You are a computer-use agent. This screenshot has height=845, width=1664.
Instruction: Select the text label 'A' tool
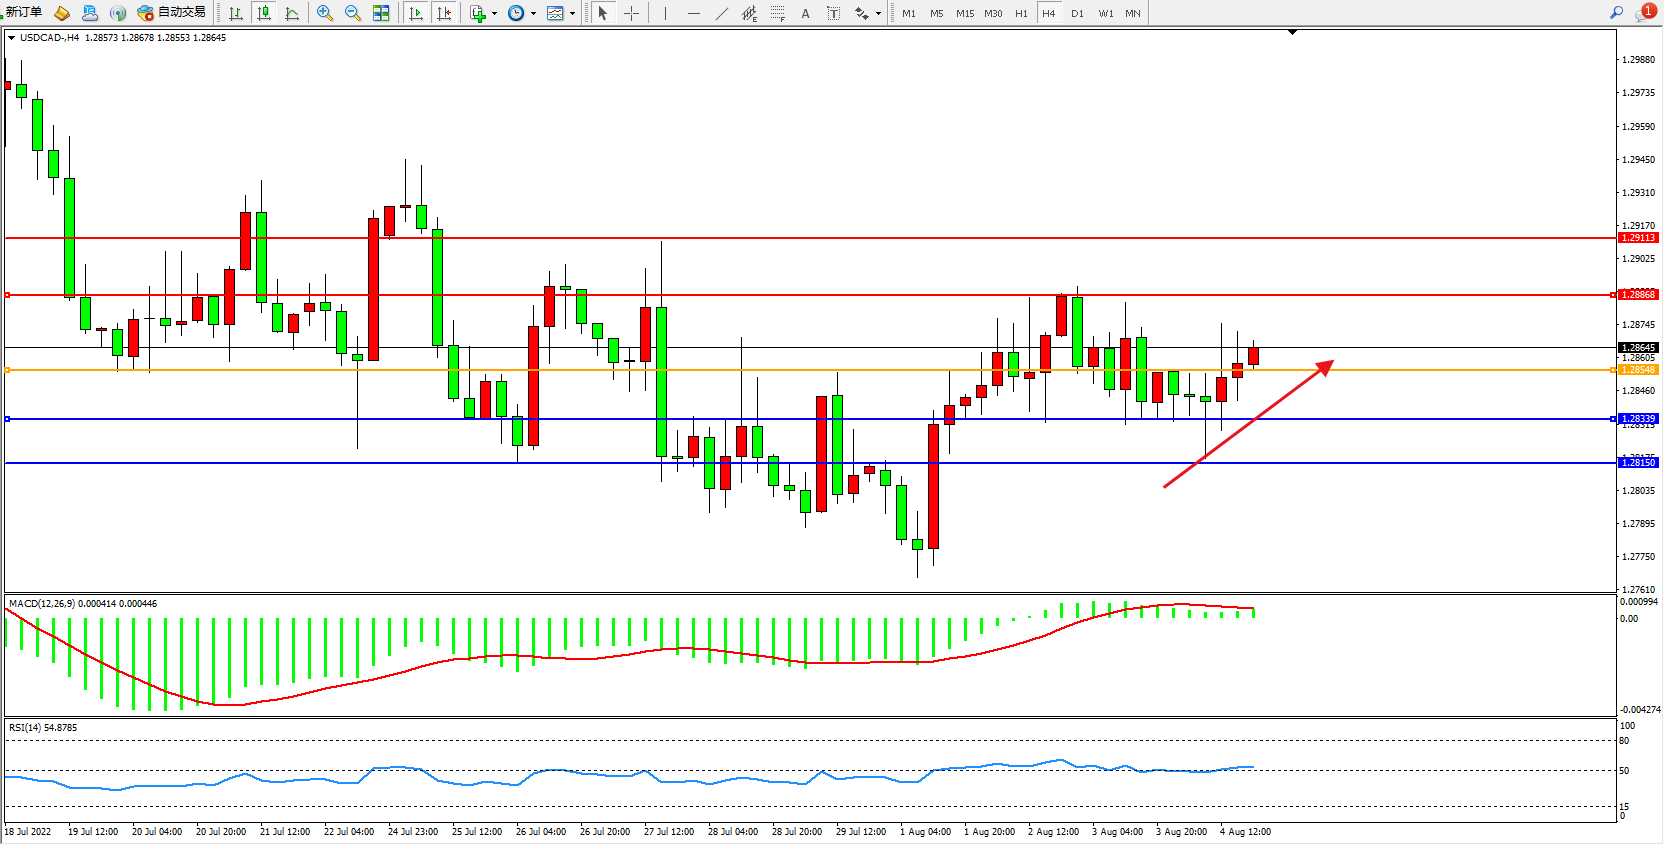point(805,13)
